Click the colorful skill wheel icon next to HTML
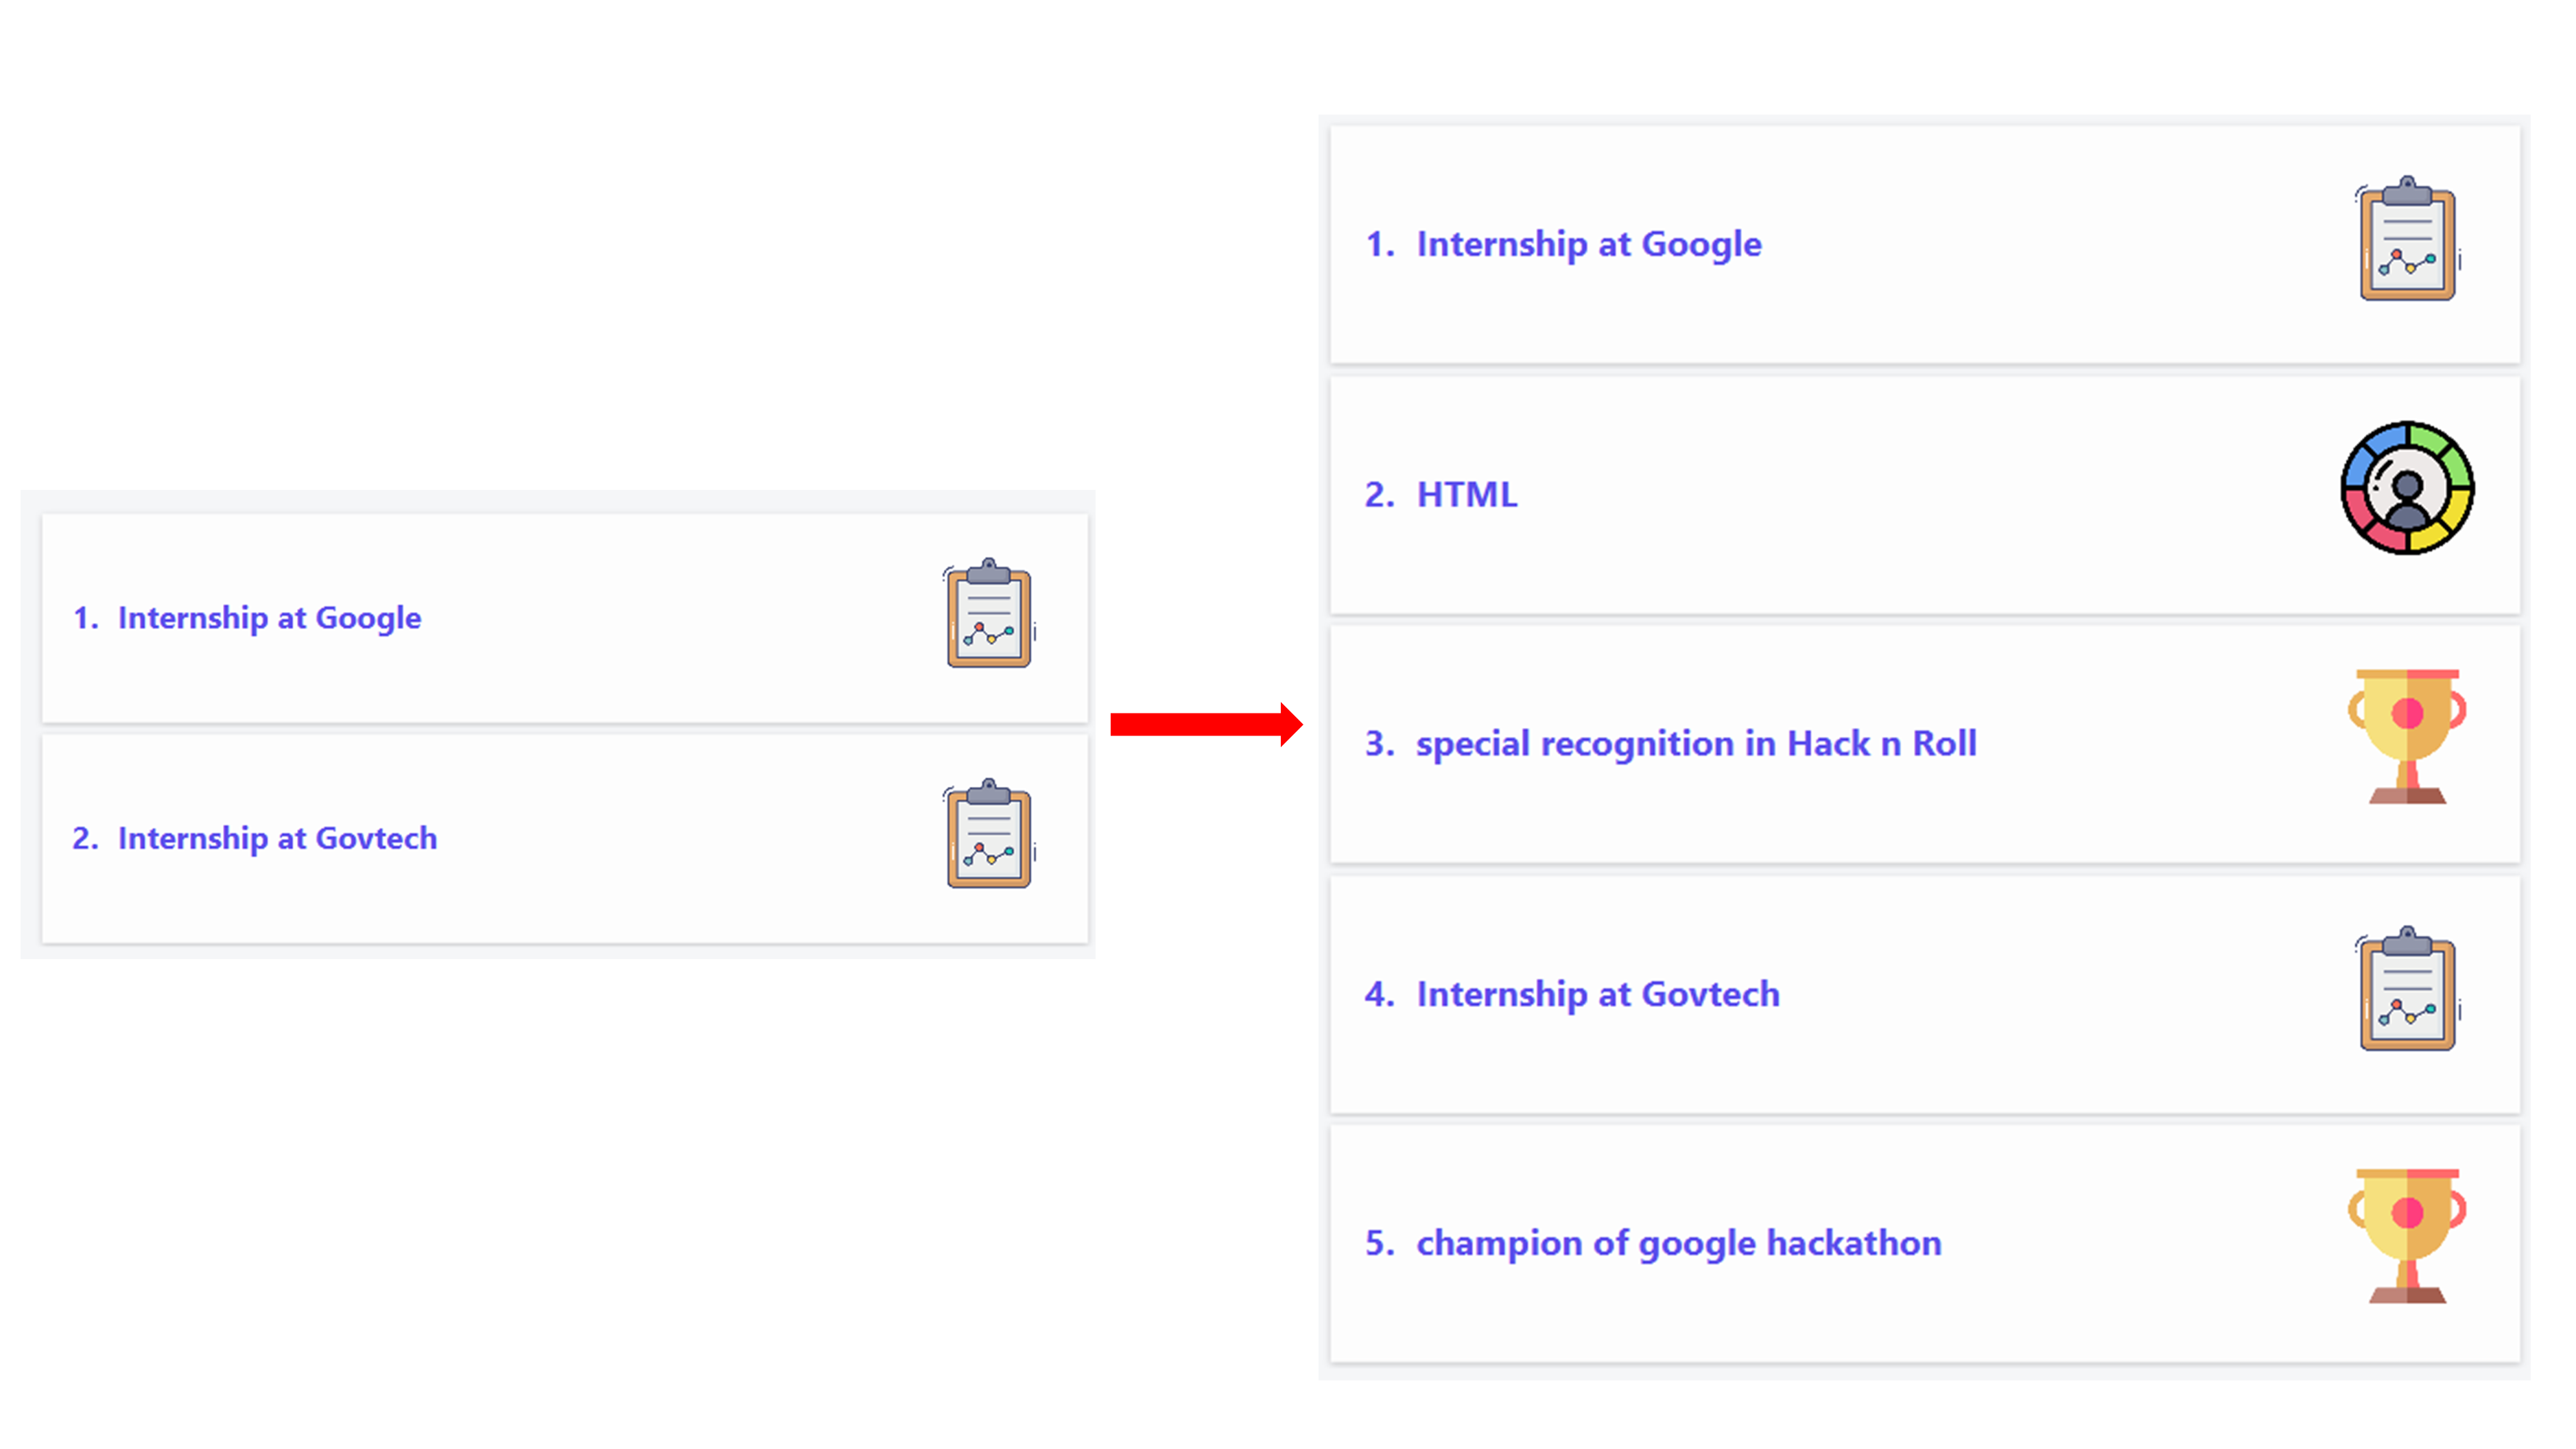Screen dimensions: 2576x1449 [x=2408, y=487]
